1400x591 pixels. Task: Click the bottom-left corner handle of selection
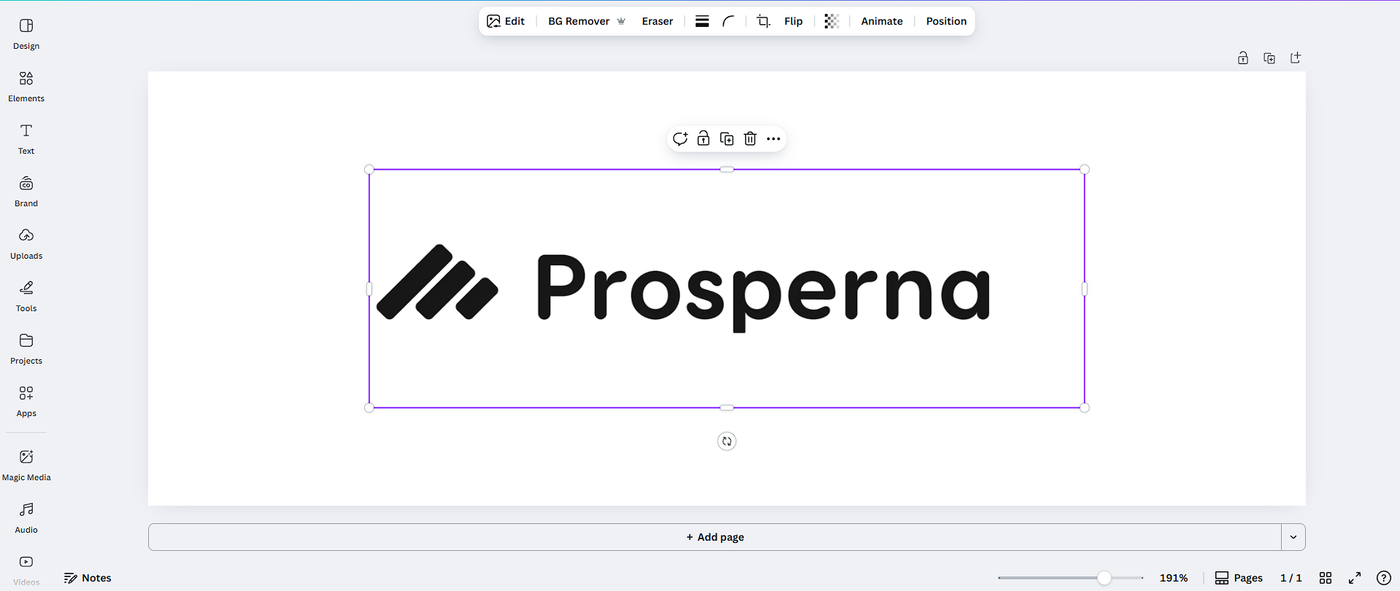[369, 408]
